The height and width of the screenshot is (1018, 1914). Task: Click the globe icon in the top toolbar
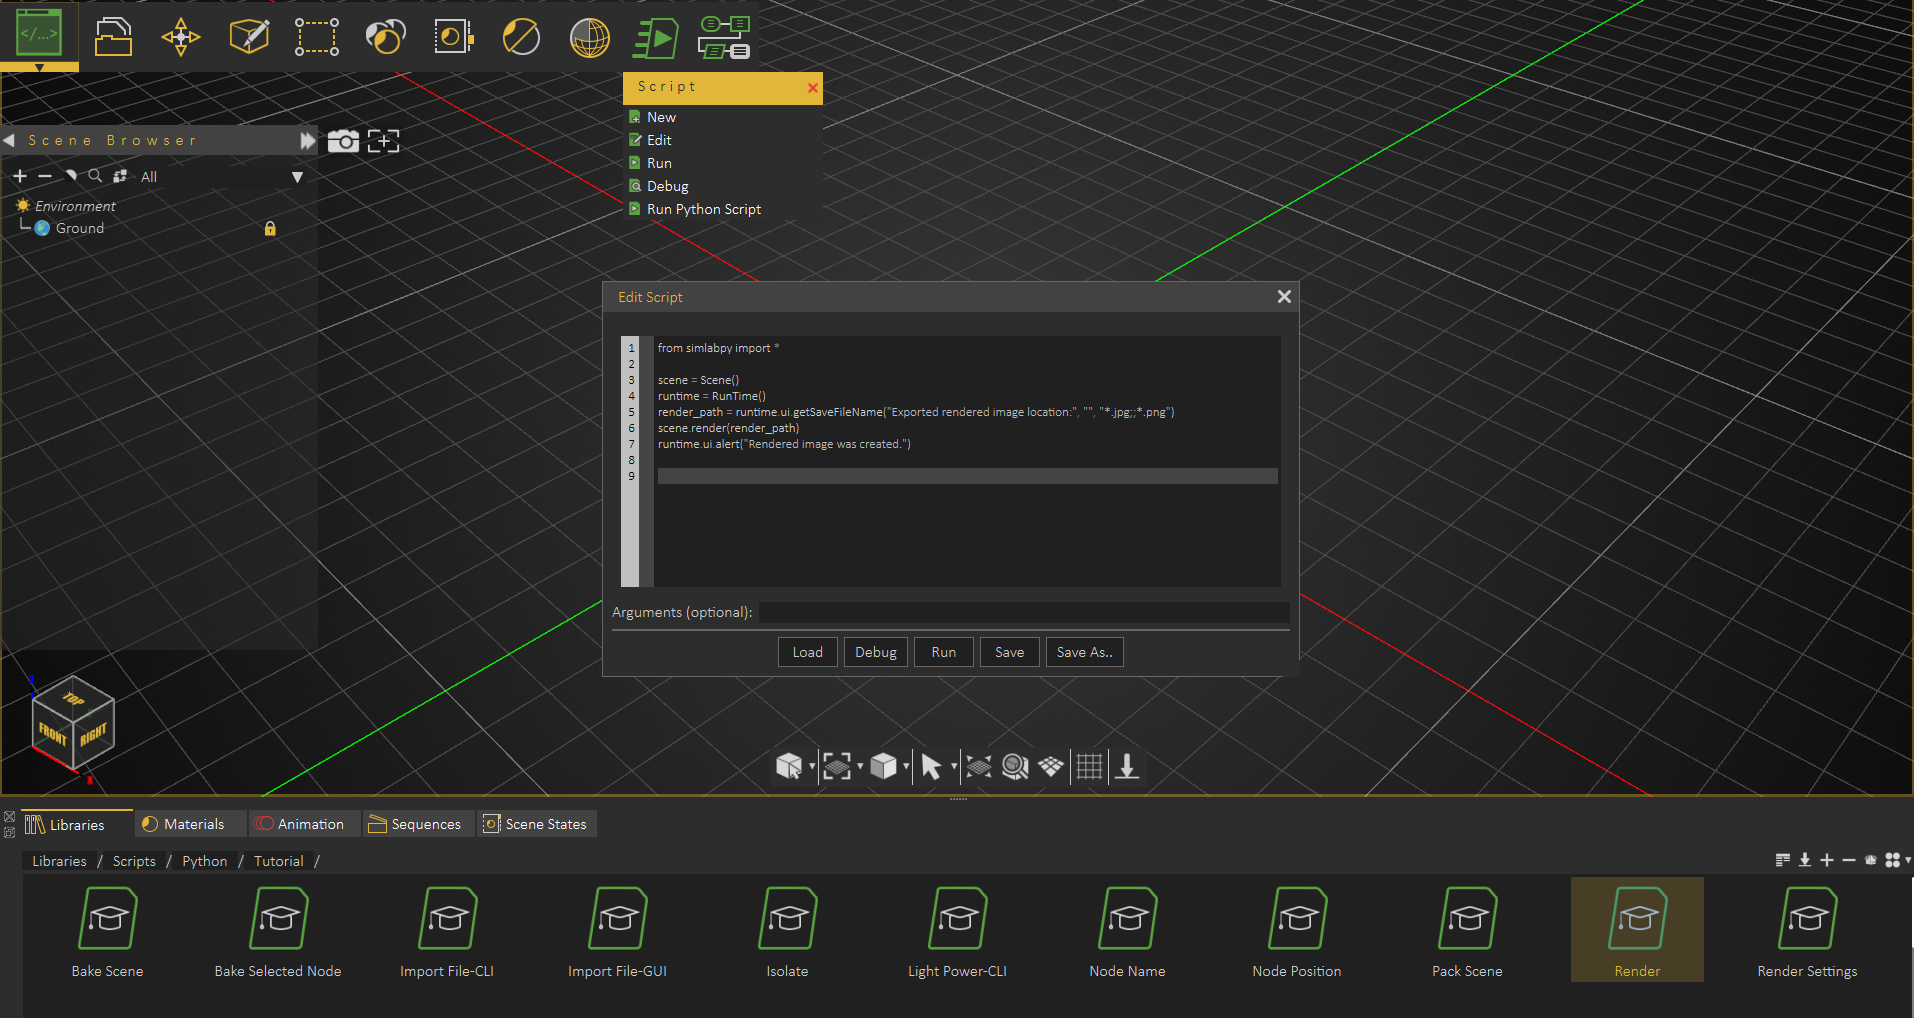pyautogui.click(x=588, y=38)
